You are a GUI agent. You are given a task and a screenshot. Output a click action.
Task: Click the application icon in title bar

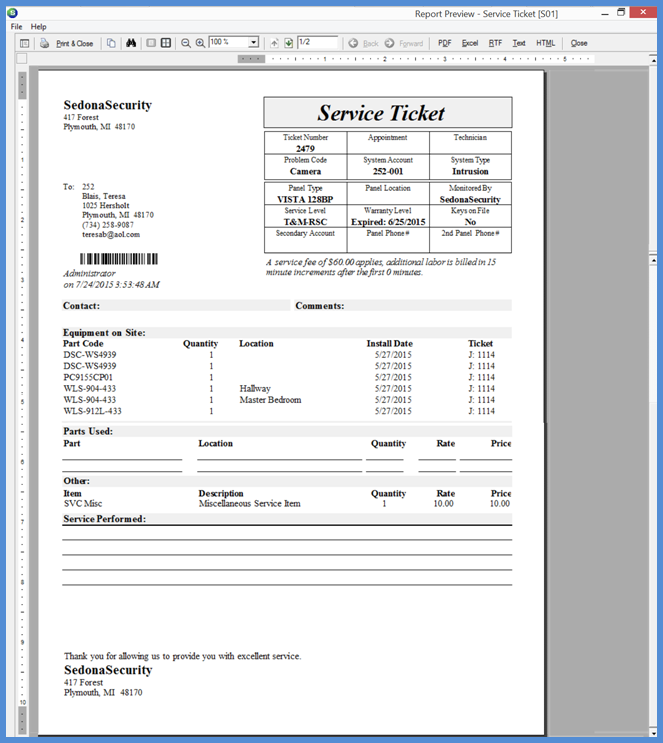[x=12, y=13]
